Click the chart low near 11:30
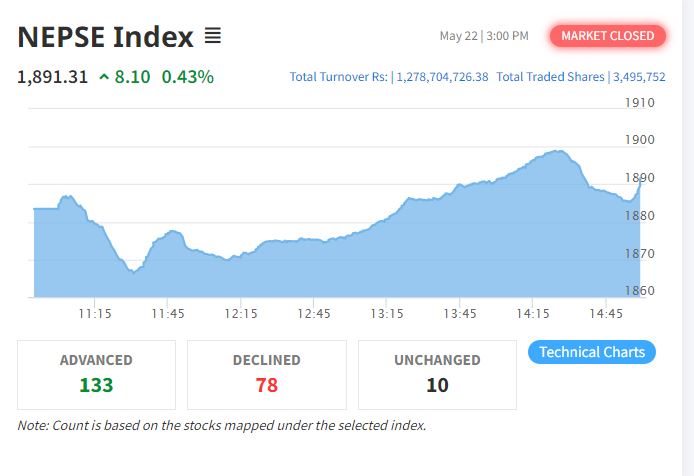 pos(133,272)
